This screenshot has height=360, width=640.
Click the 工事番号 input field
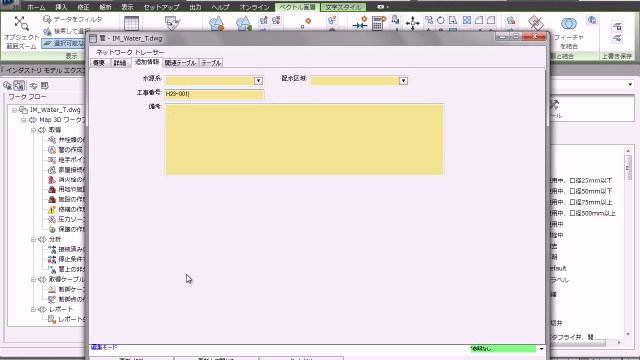click(214, 94)
